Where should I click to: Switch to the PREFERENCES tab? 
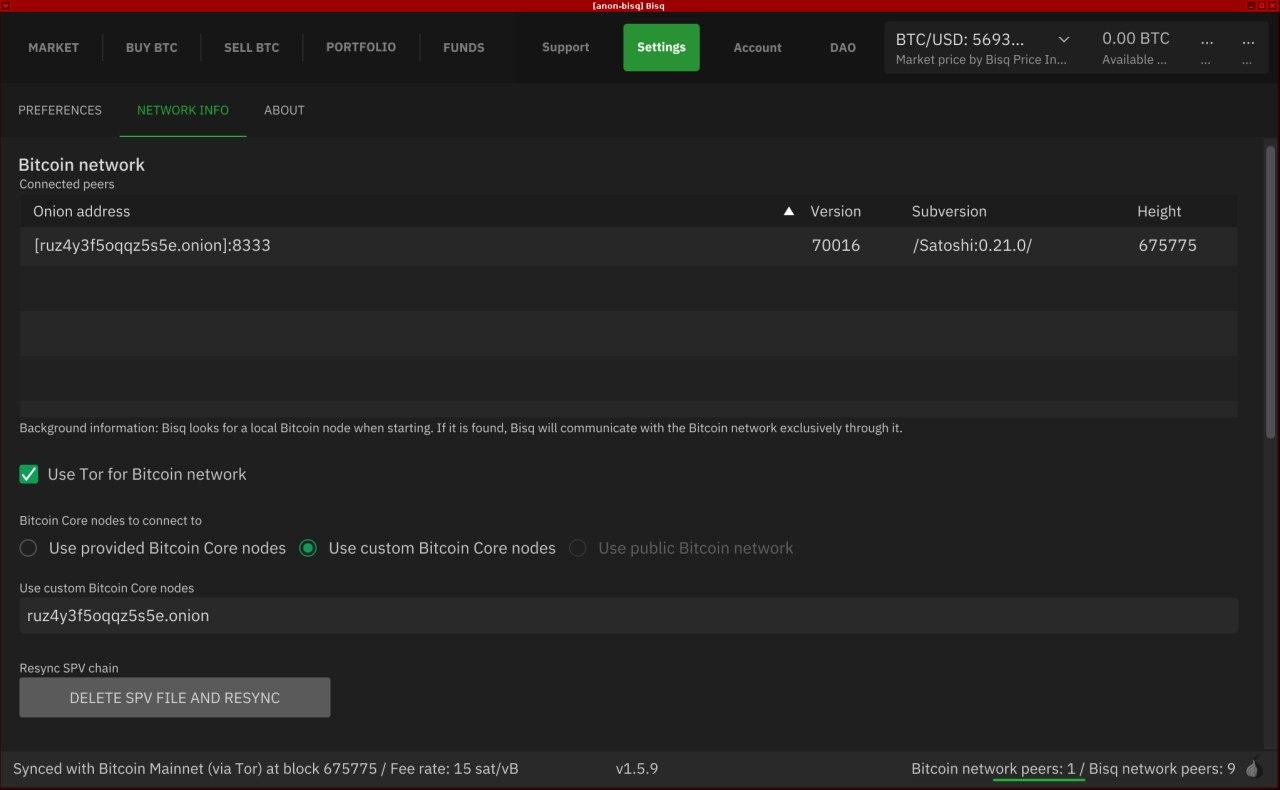coord(60,110)
